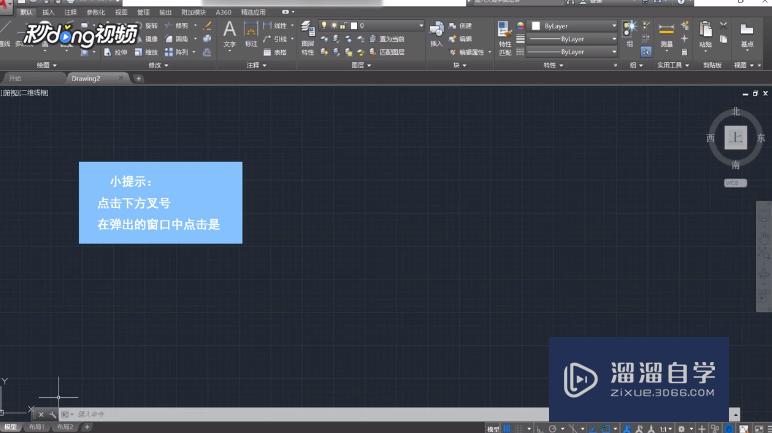Viewport: 772px width, 433px height.
Task: Click the cut scissors icon in clipboard panel
Action: click(x=723, y=25)
